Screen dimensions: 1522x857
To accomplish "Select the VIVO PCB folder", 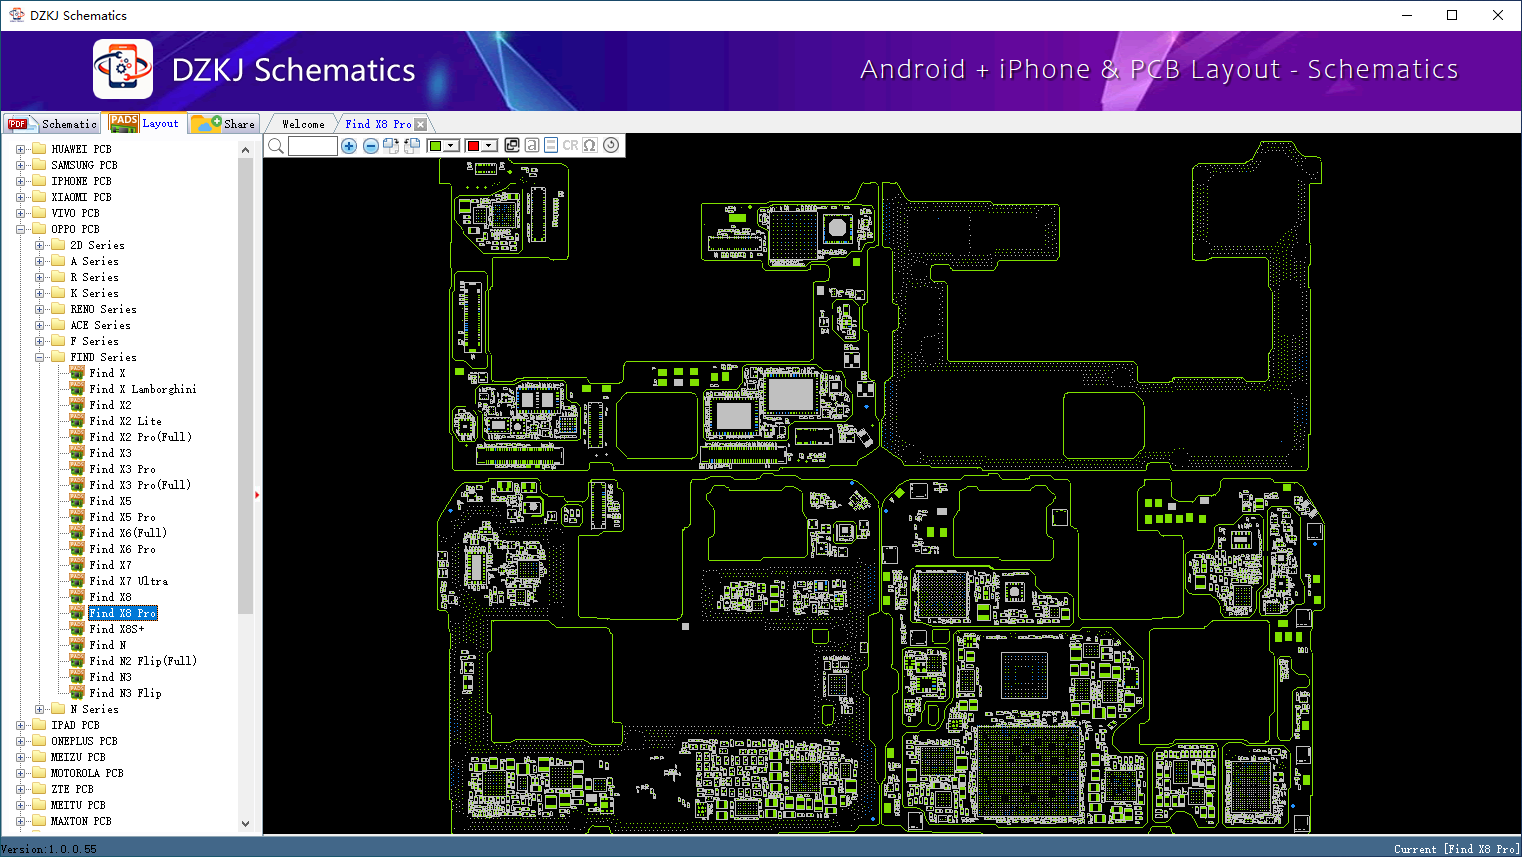I will point(75,213).
